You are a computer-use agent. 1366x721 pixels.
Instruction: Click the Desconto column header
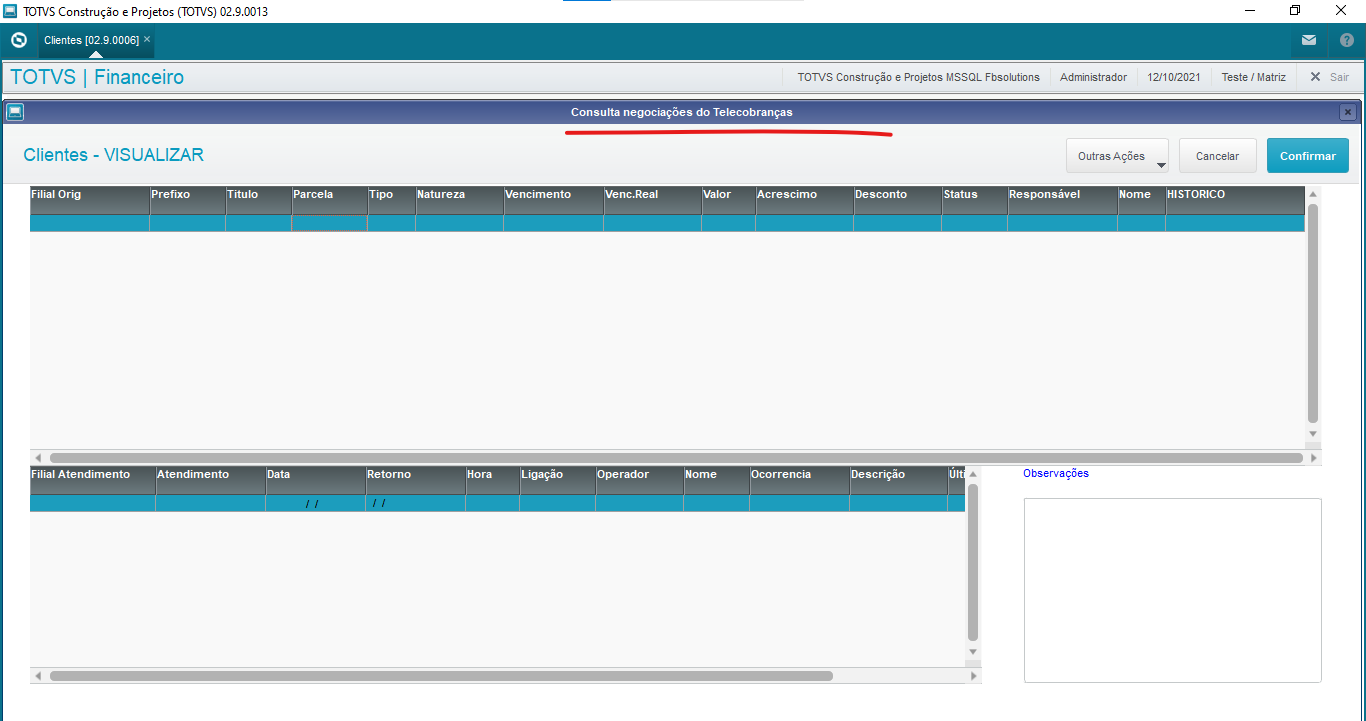[897, 200]
